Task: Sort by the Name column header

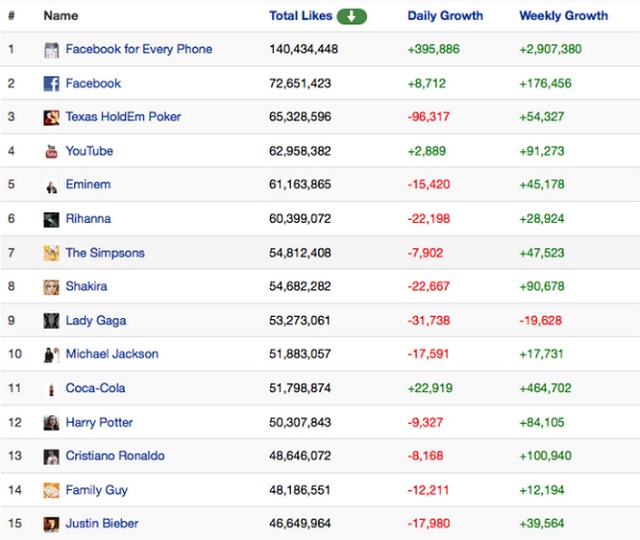Action: point(61,16)
